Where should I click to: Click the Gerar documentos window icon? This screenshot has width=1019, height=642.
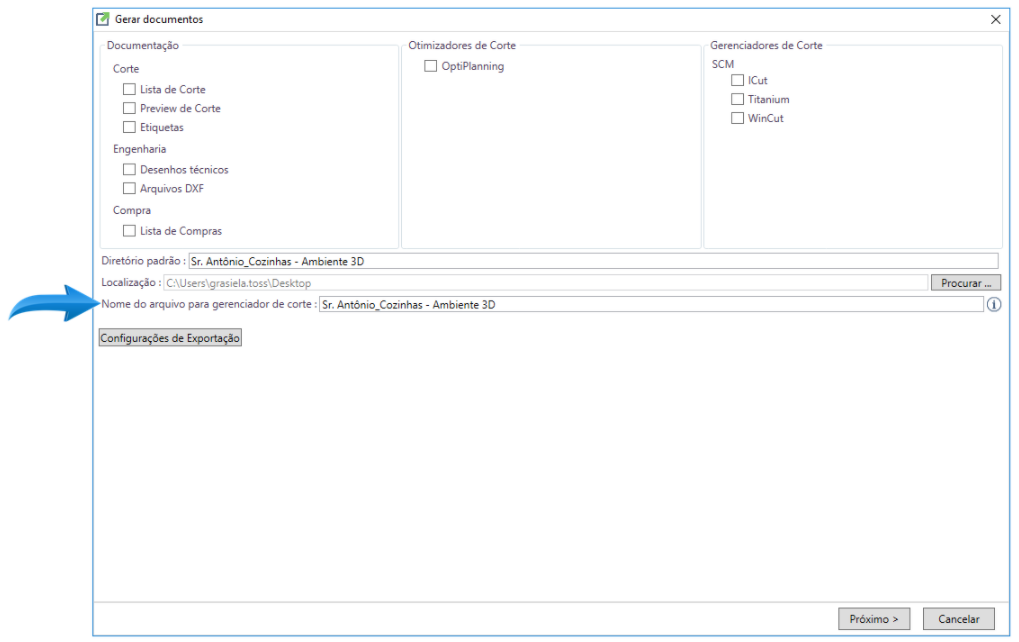click(103, 19)
